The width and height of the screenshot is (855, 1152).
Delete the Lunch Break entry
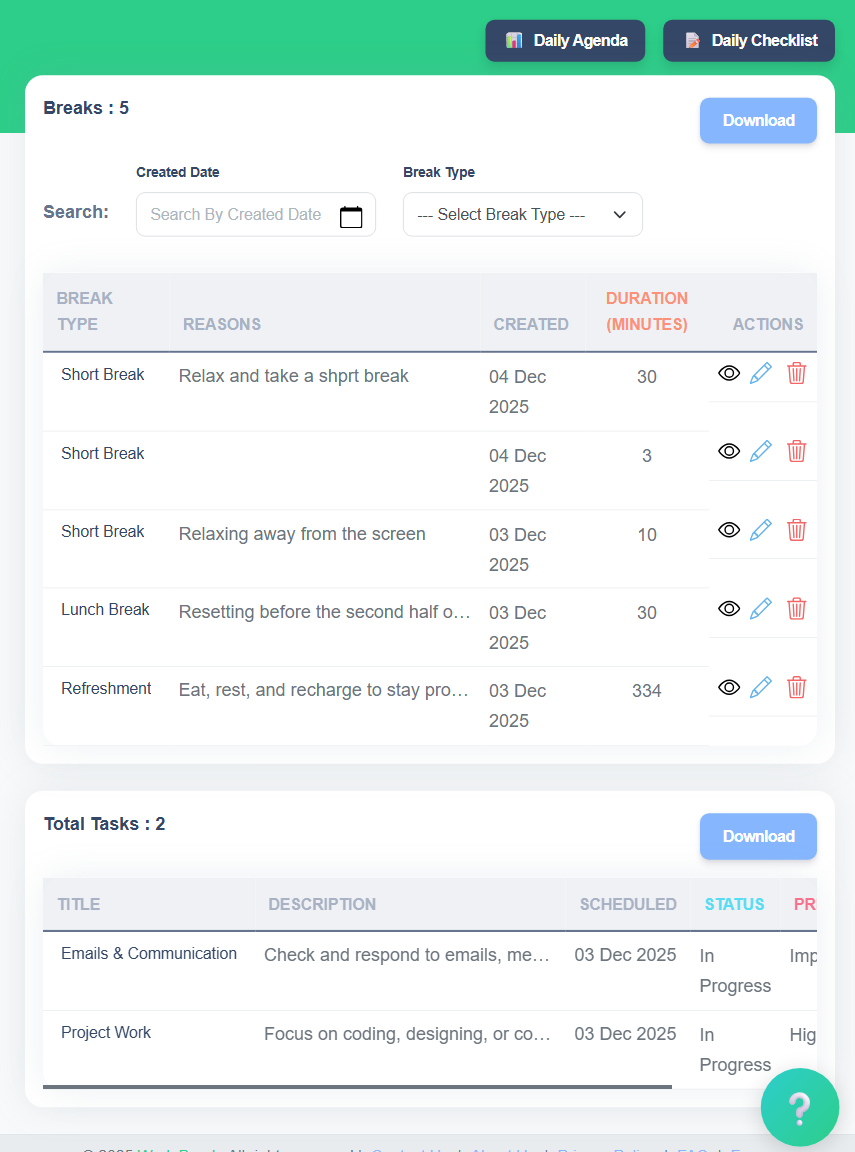(796, 608)
